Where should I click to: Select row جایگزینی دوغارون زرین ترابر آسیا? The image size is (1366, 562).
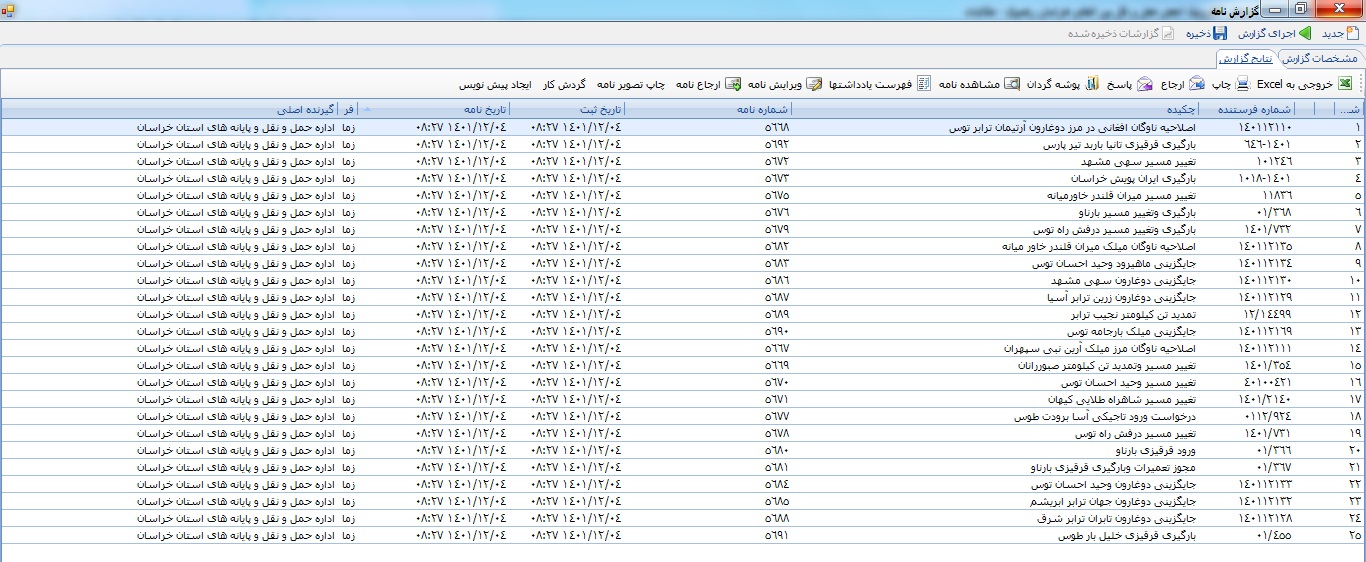click(x=682, y=298)
